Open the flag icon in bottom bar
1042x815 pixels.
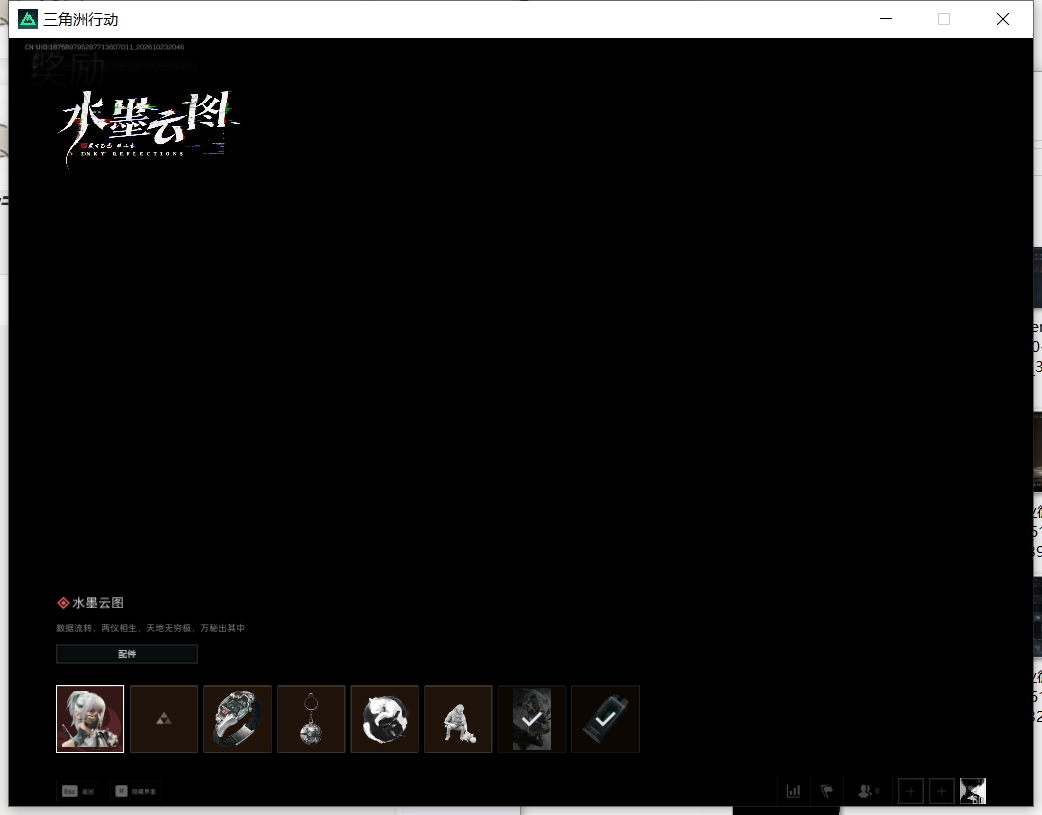click(x=827, y=791)
